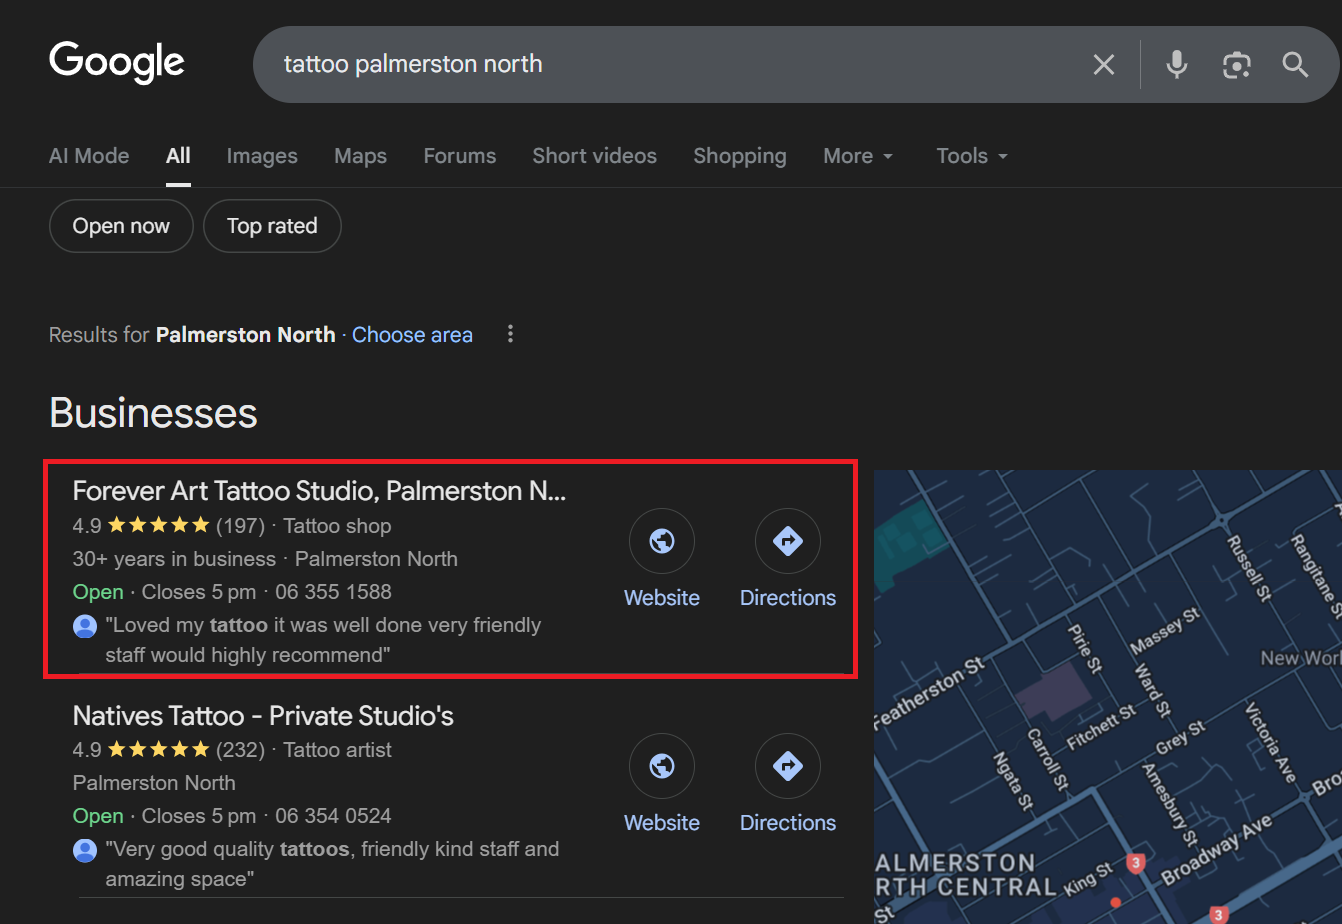Viewport: 1342px width, 924px height.
Task: Open Natives Tattoo website icon
Action: tap(661, 767)
